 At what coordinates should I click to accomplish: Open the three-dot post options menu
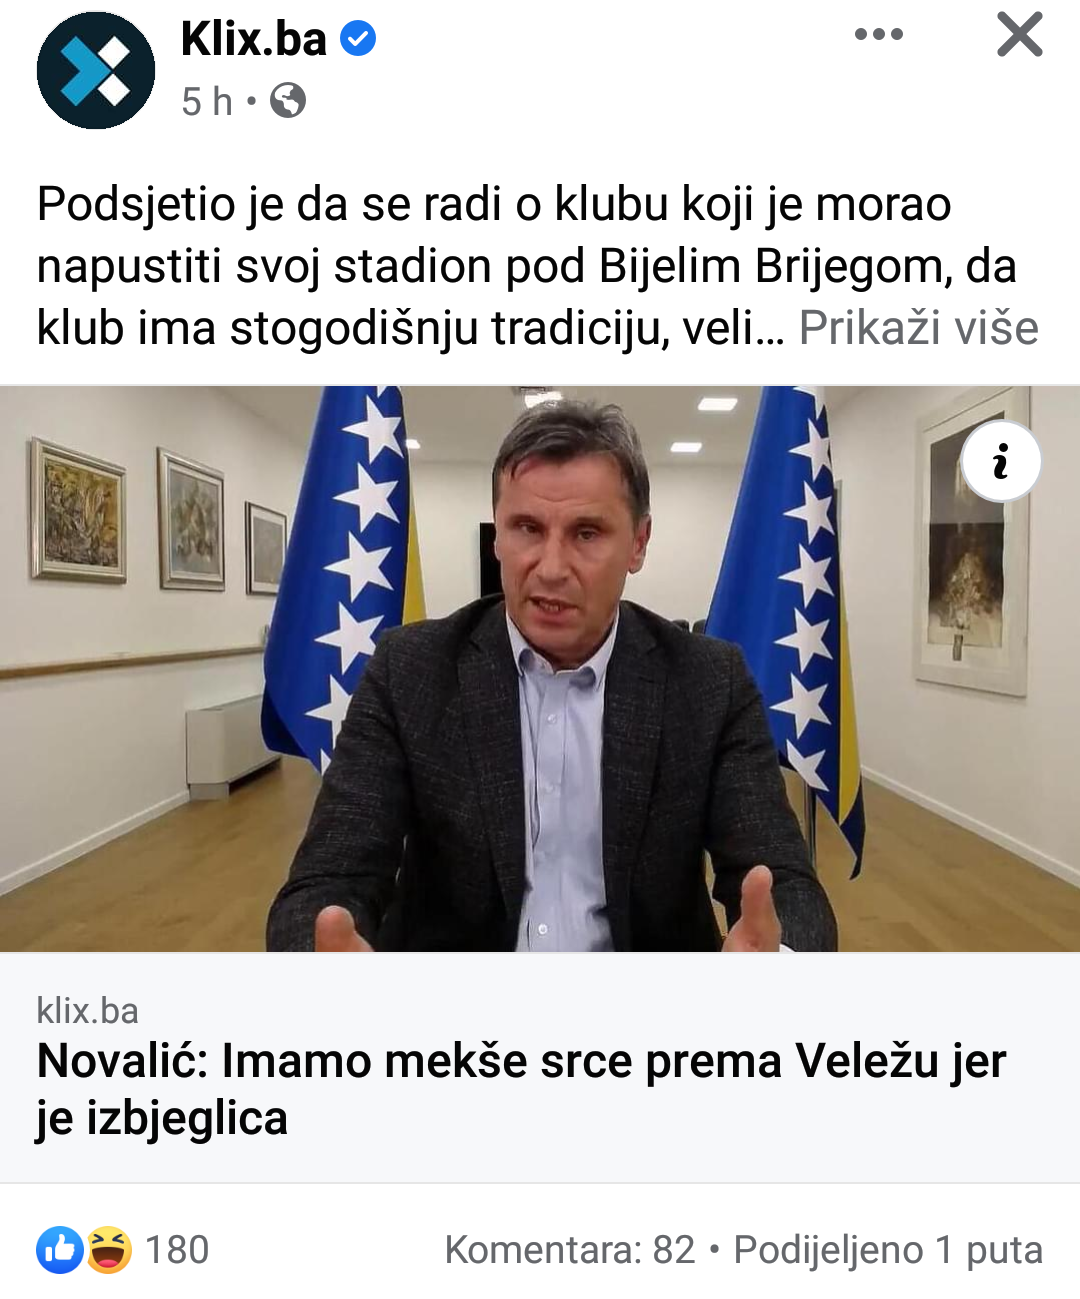pyautogui.click(x=879, y=35)
